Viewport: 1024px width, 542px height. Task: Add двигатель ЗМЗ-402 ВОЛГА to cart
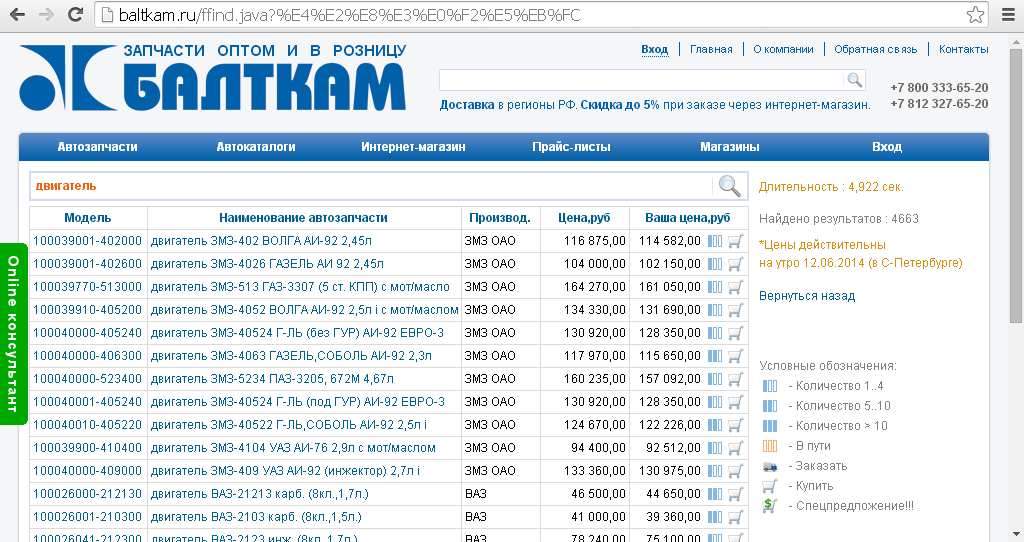(736, 241)
